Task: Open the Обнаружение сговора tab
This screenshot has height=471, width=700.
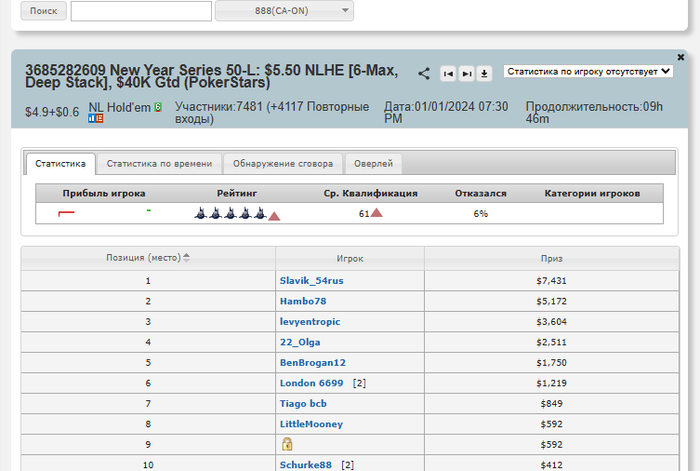Action: pos(283,164)
